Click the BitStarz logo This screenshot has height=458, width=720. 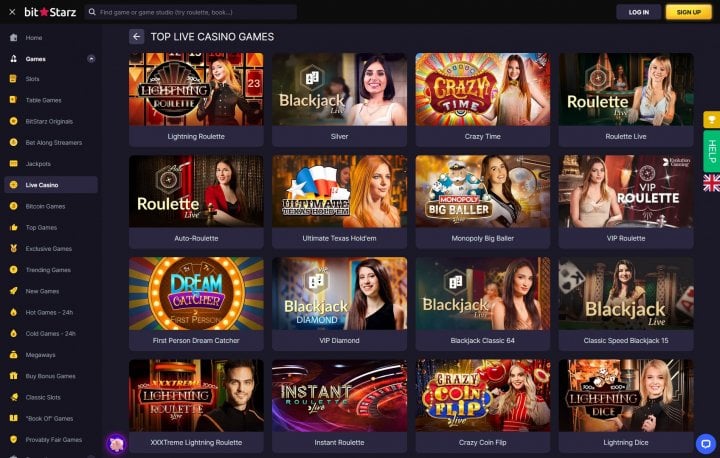50,12
